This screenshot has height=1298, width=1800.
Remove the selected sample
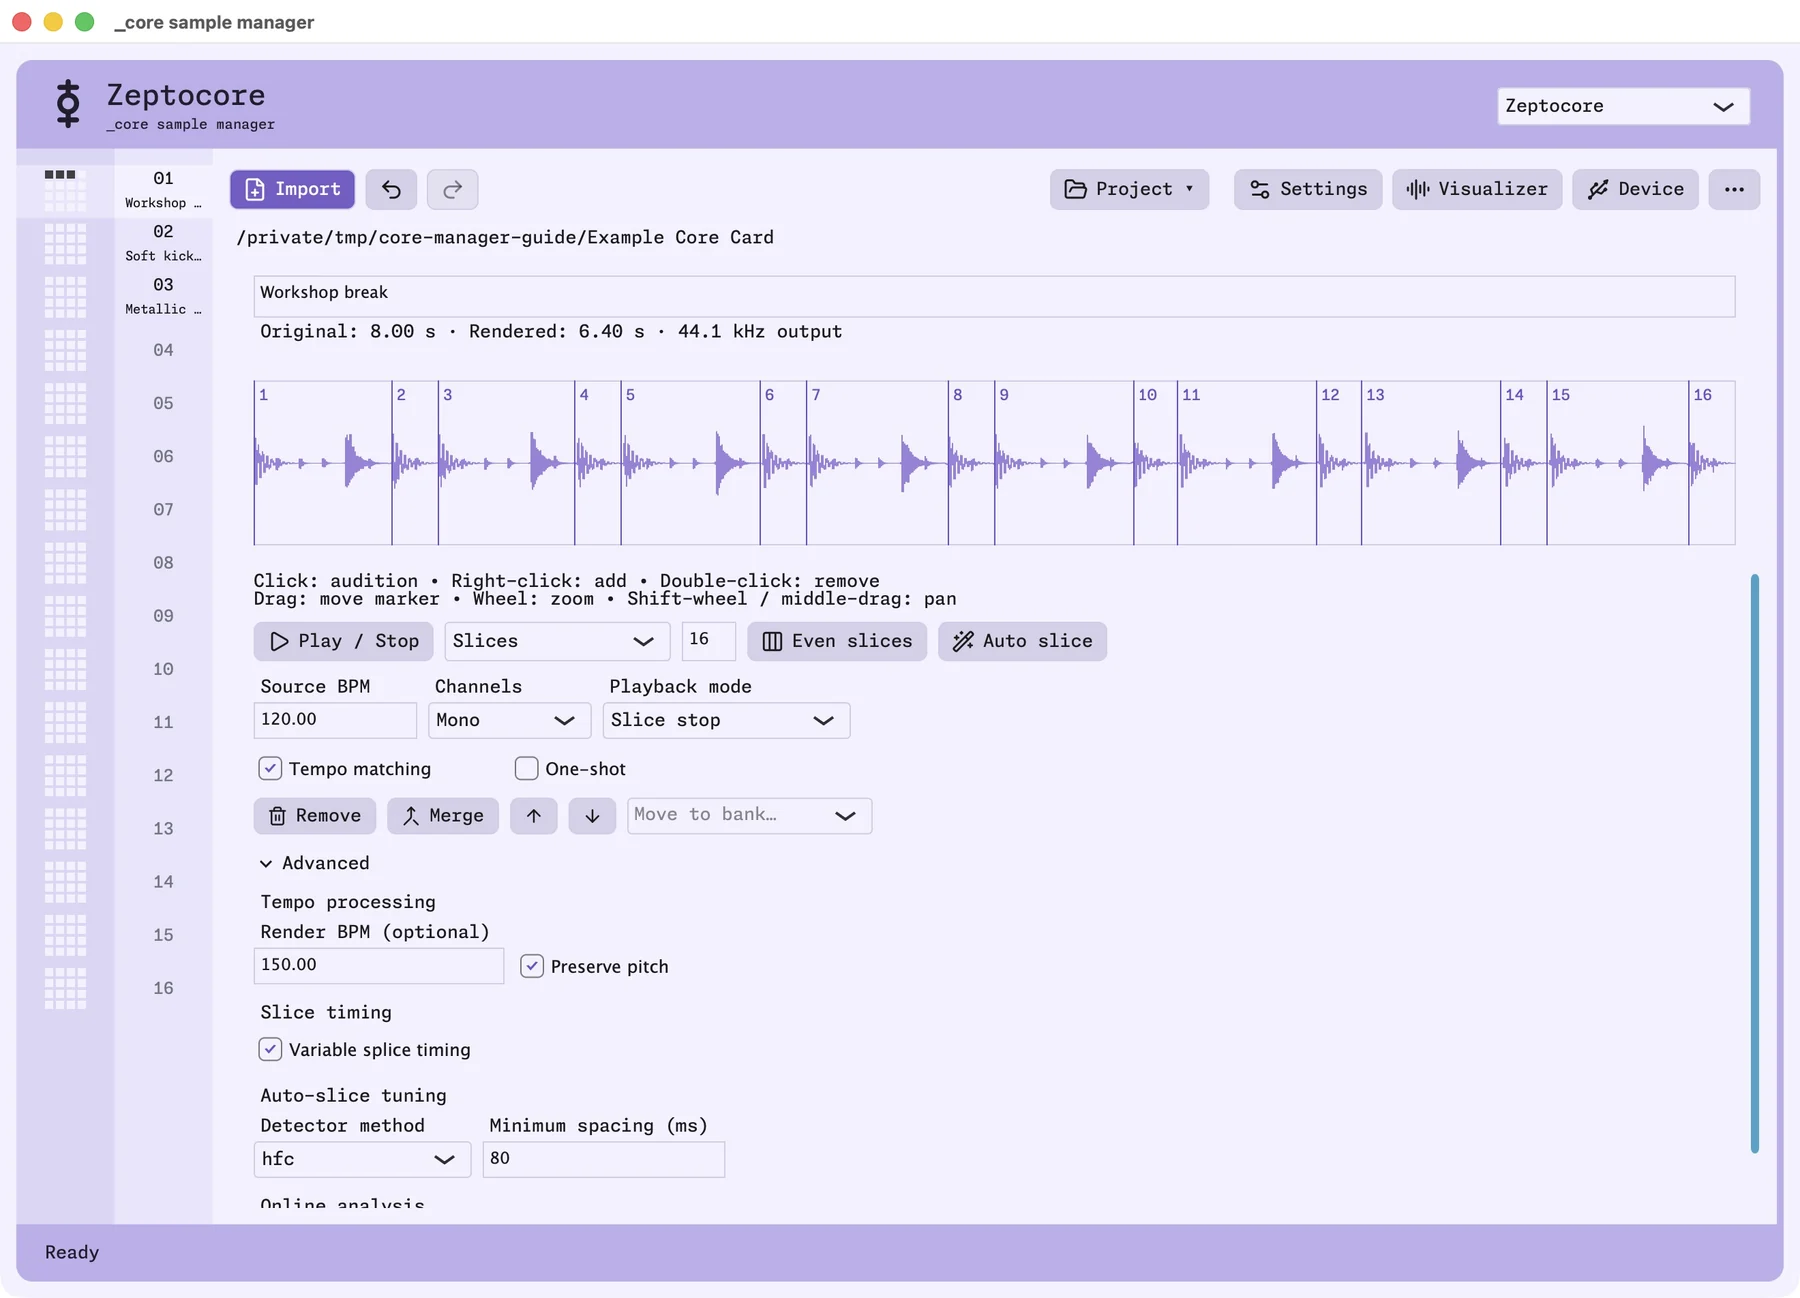pos(315,816)
